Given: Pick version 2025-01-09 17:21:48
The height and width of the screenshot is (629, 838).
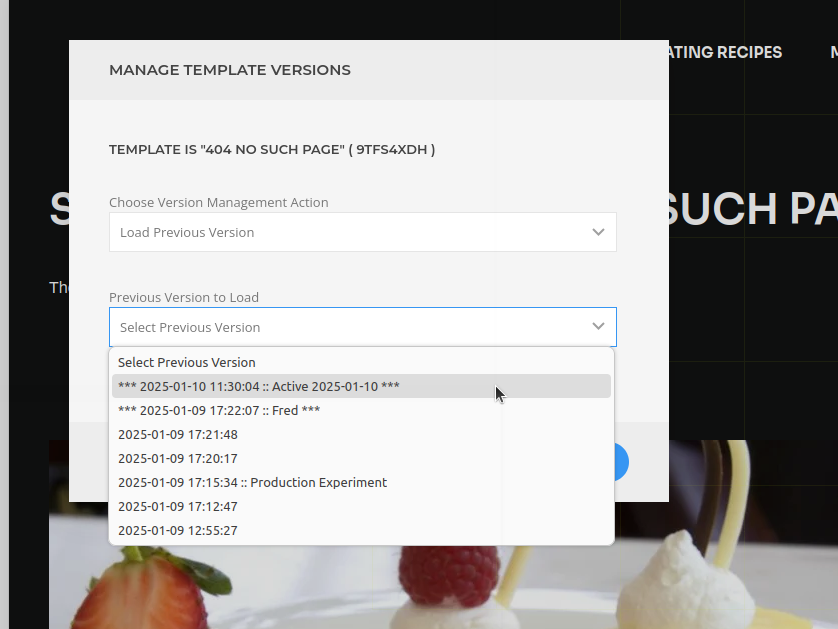Looking at the screenshot, I should [361, 434].
